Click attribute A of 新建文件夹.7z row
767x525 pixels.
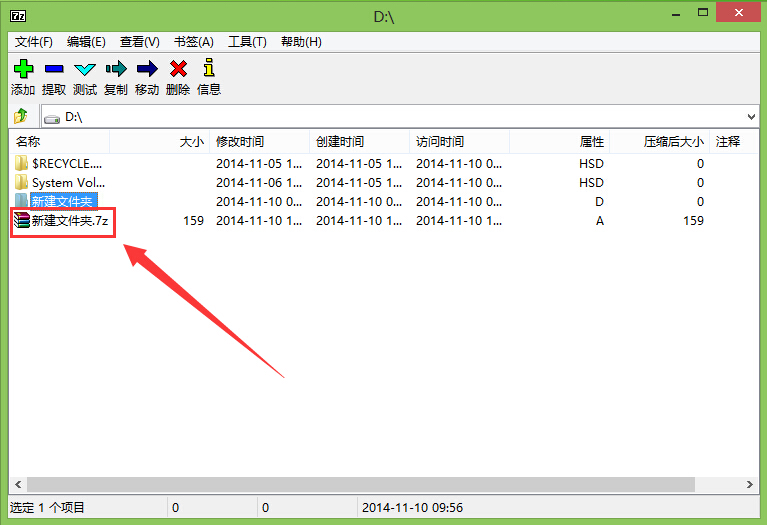(x=600, y=221)
